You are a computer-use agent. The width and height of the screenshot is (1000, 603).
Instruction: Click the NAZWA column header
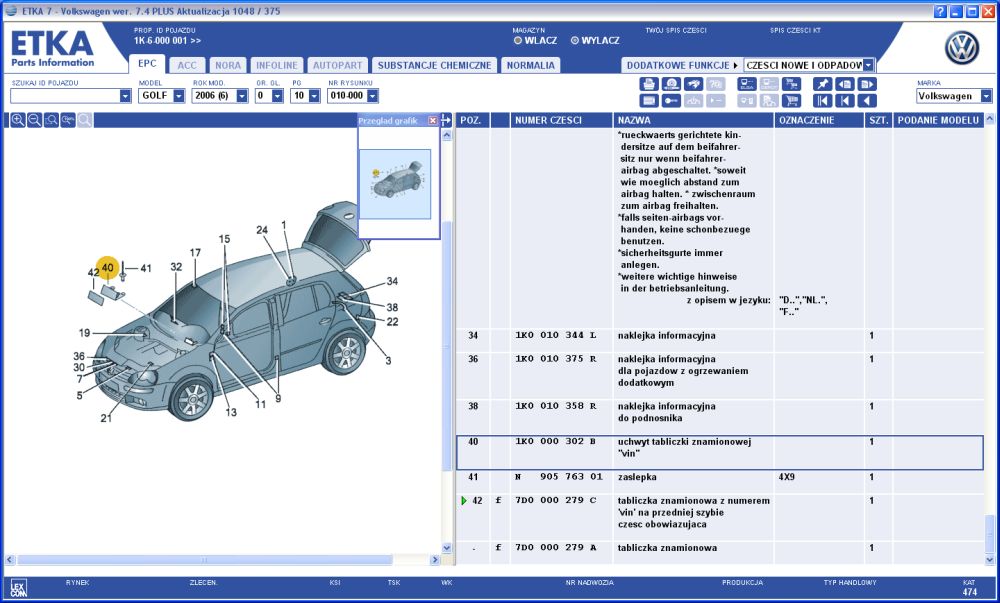tap(693, 120)
